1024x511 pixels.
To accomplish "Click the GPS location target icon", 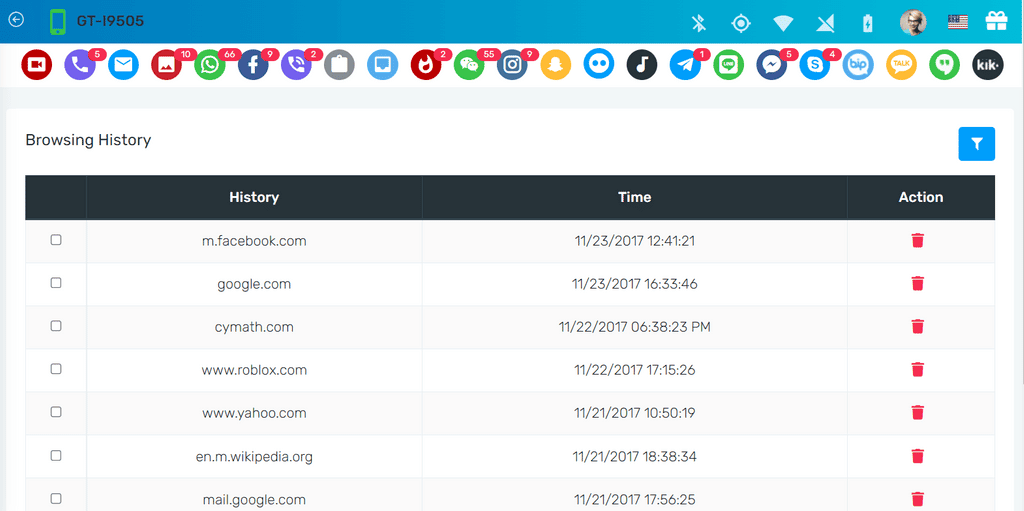I will (741, 24).
